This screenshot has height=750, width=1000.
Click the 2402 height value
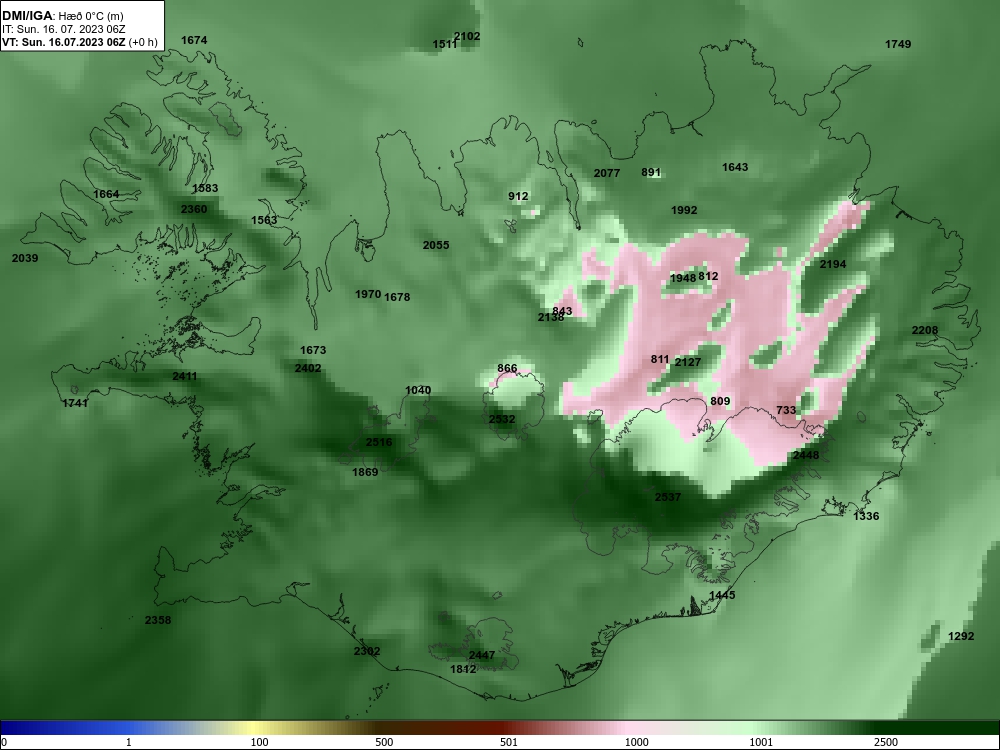(x=307, y=368)
